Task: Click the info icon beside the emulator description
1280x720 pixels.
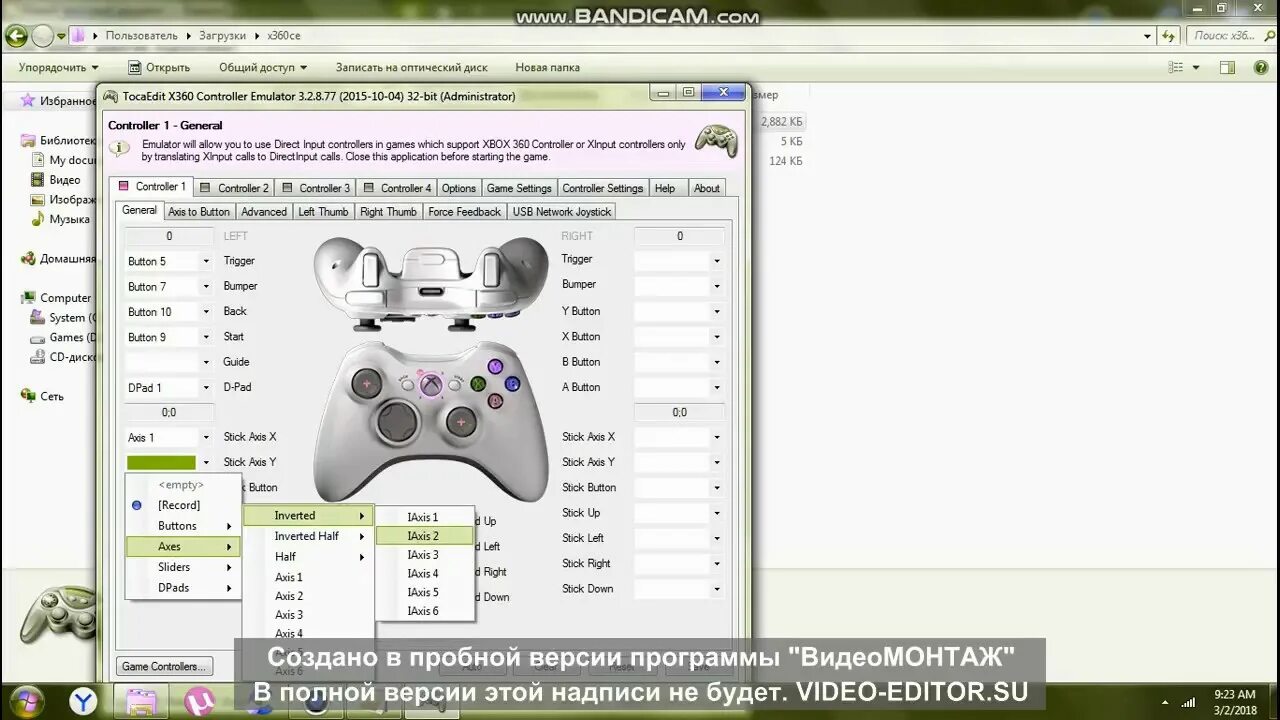Action: point(120,148)
